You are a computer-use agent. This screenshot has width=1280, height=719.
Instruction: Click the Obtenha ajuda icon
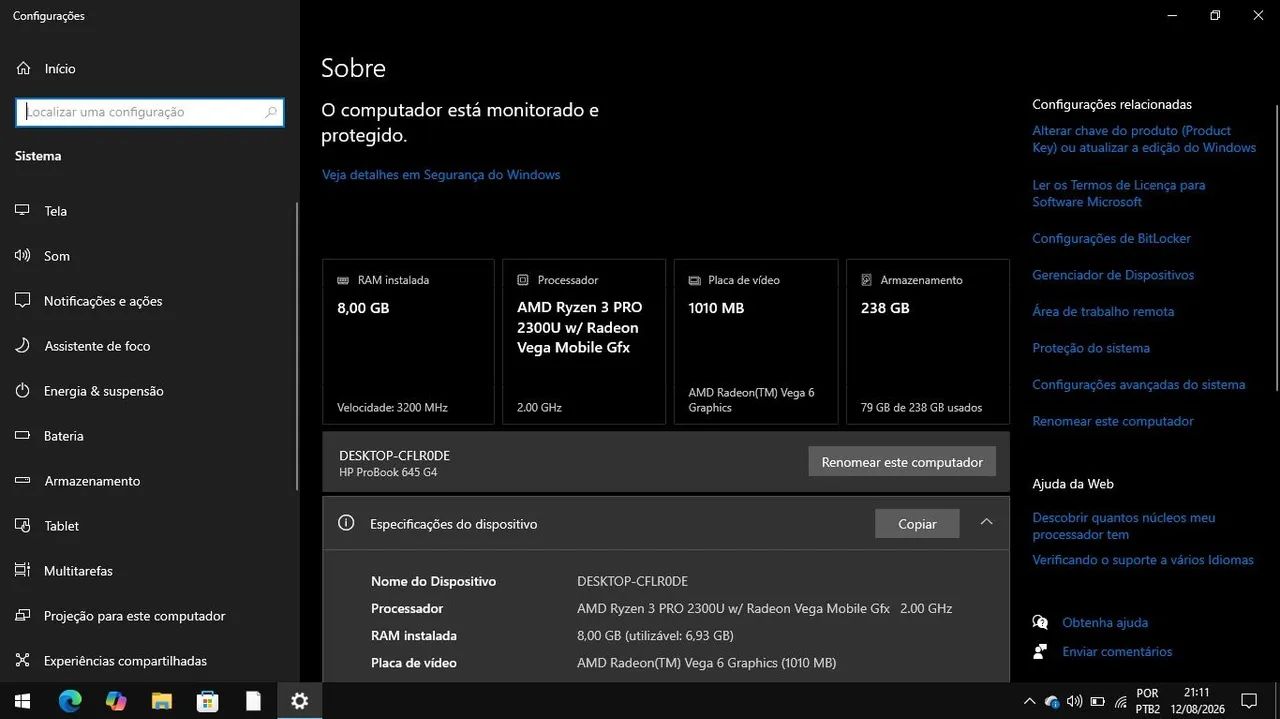(x=1040, y=622)
